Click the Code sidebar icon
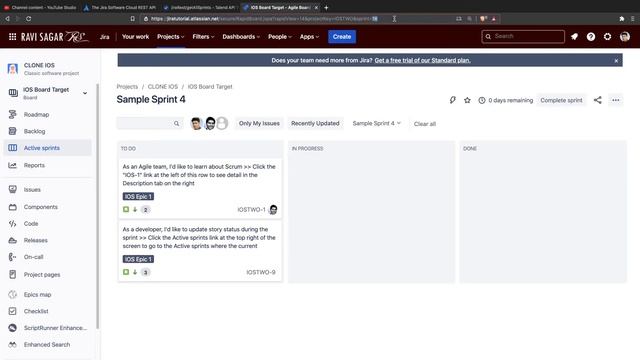640x360 pixels. pyautogui.click(x=13, y=224)
